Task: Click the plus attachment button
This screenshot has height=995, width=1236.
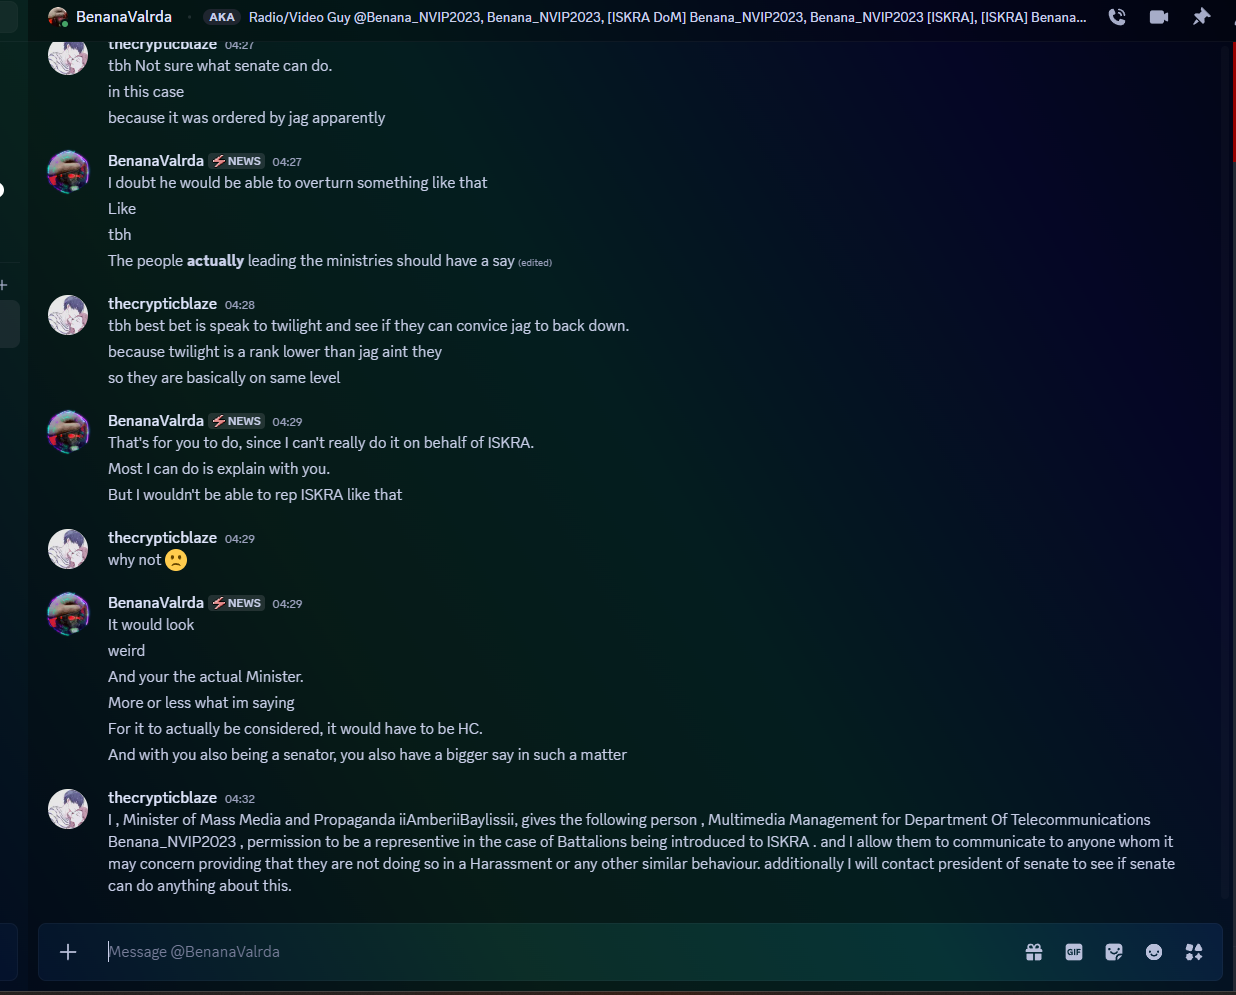Action: (68, 952)
